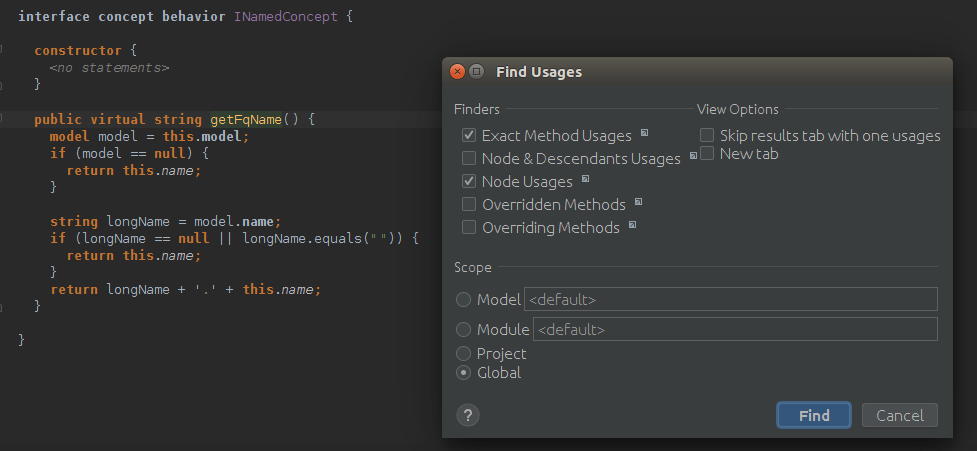This screenshot has width=977, height=451.
Task: Close the Find Usages dialog
Action: coord(458,72)
